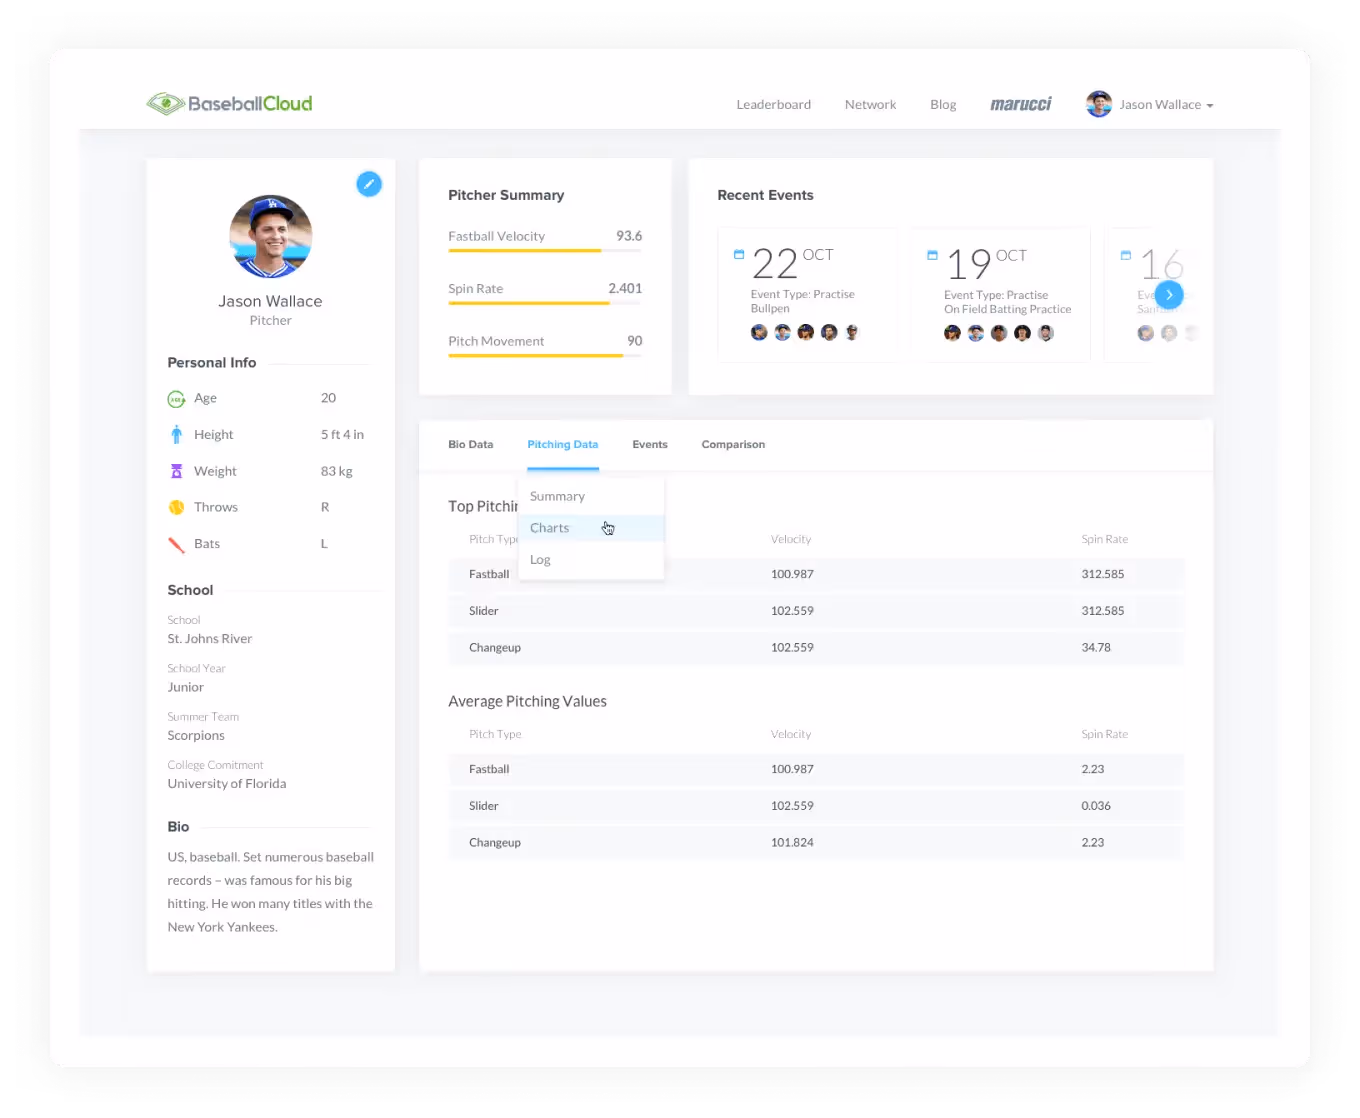Viewport: 1360px width, 1118px height.
Task: Select the red Bats icon
Action: pyautogui.click(x=176, y=543)
